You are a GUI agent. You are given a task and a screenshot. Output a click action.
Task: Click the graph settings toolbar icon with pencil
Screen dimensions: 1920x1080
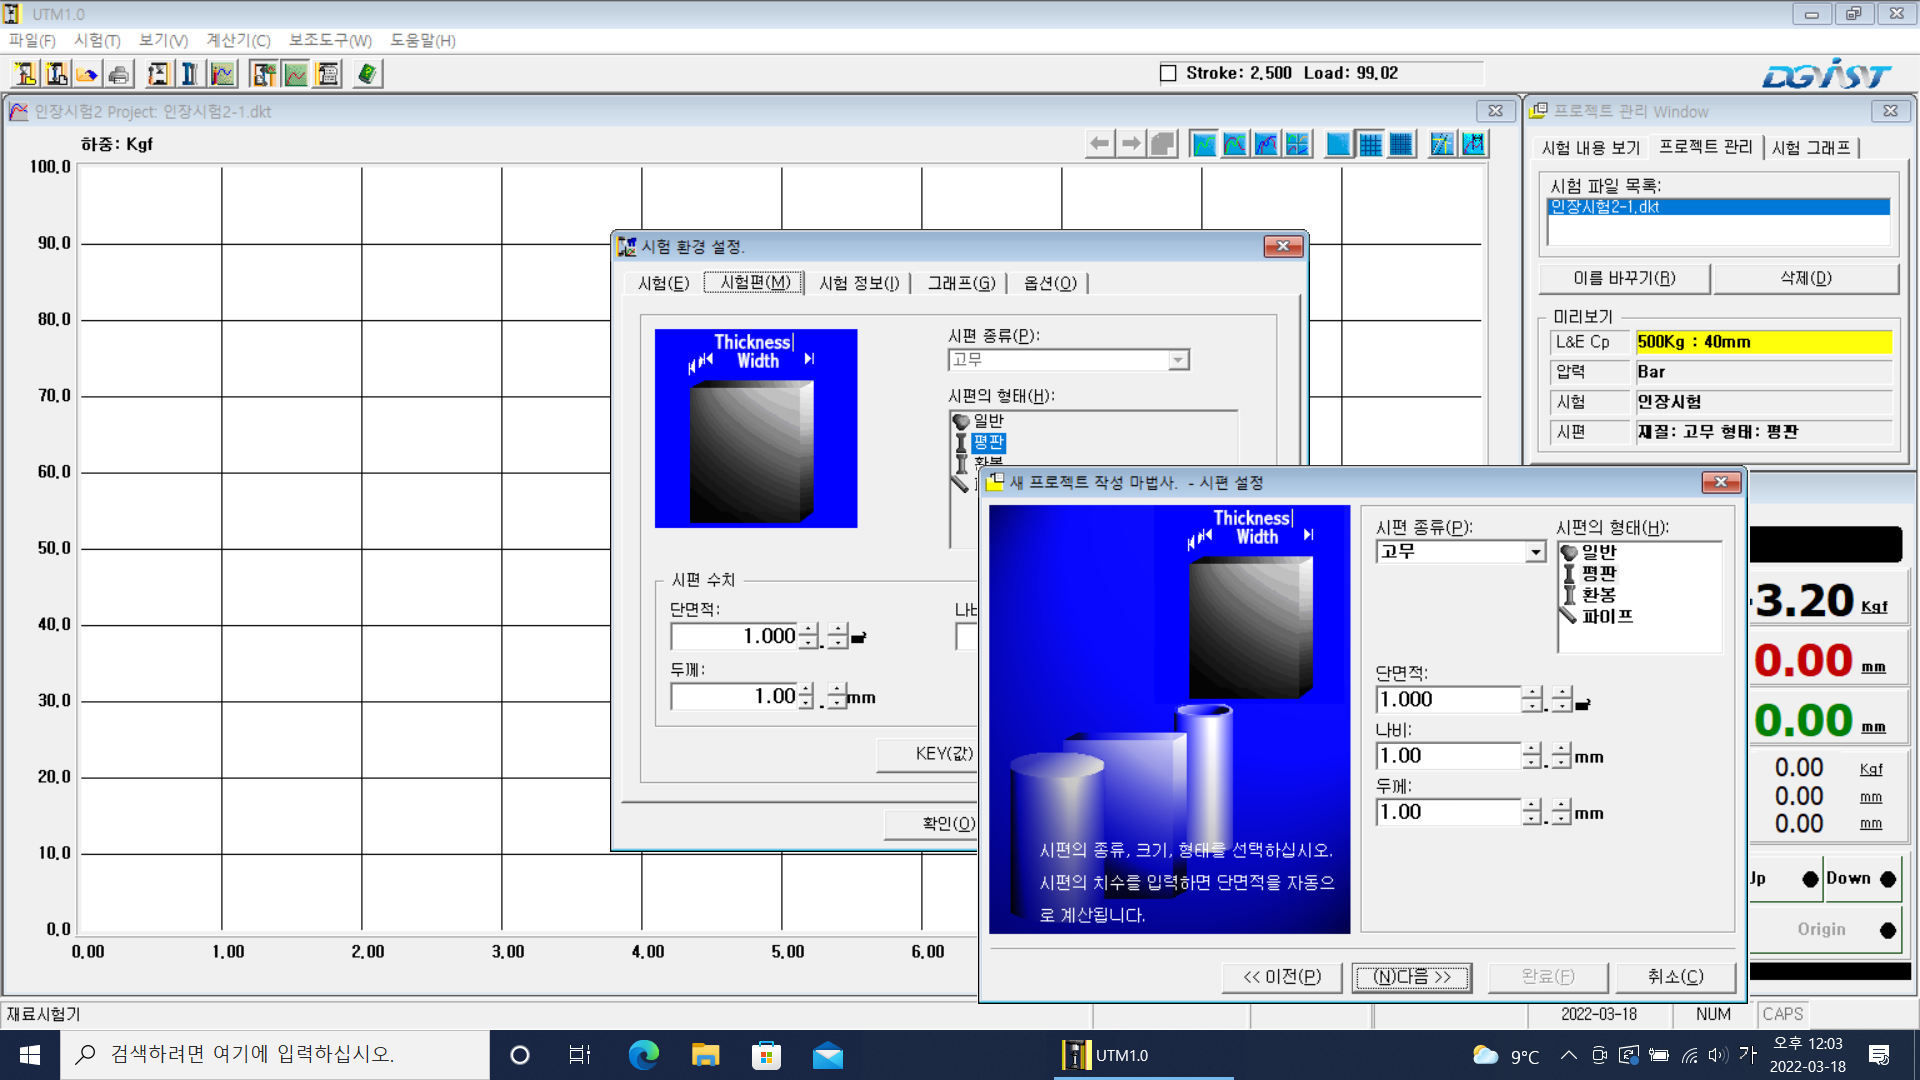point(222,74)
